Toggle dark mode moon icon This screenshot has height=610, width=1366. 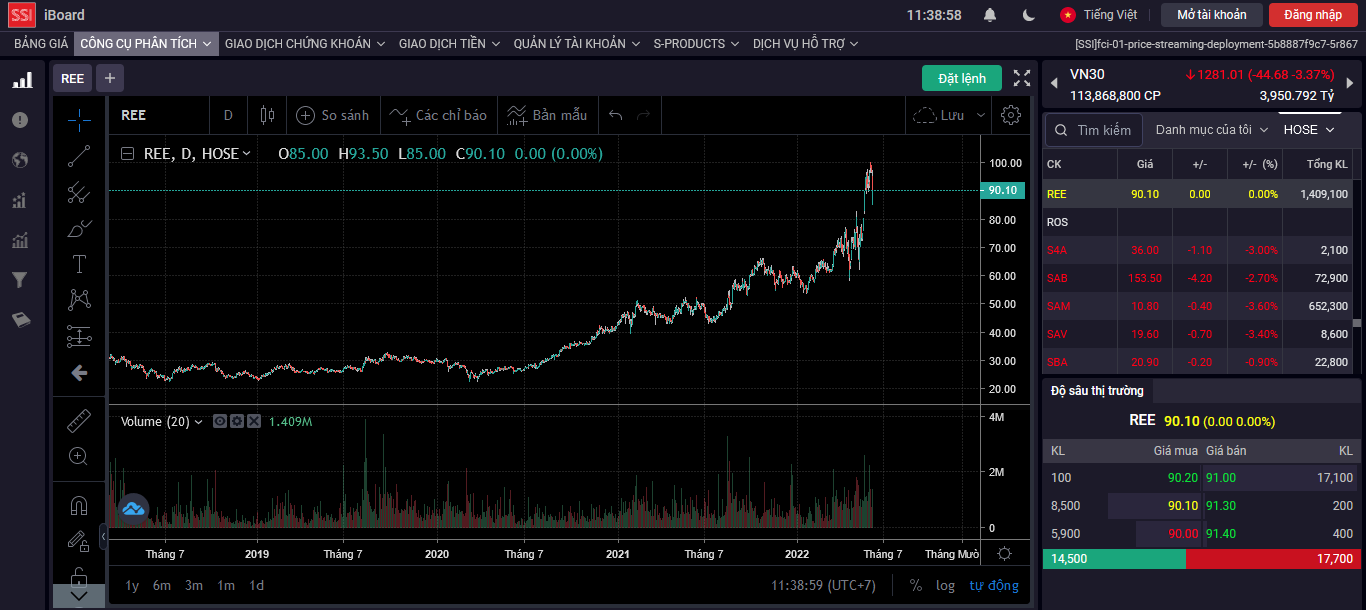click(1029, 15)
